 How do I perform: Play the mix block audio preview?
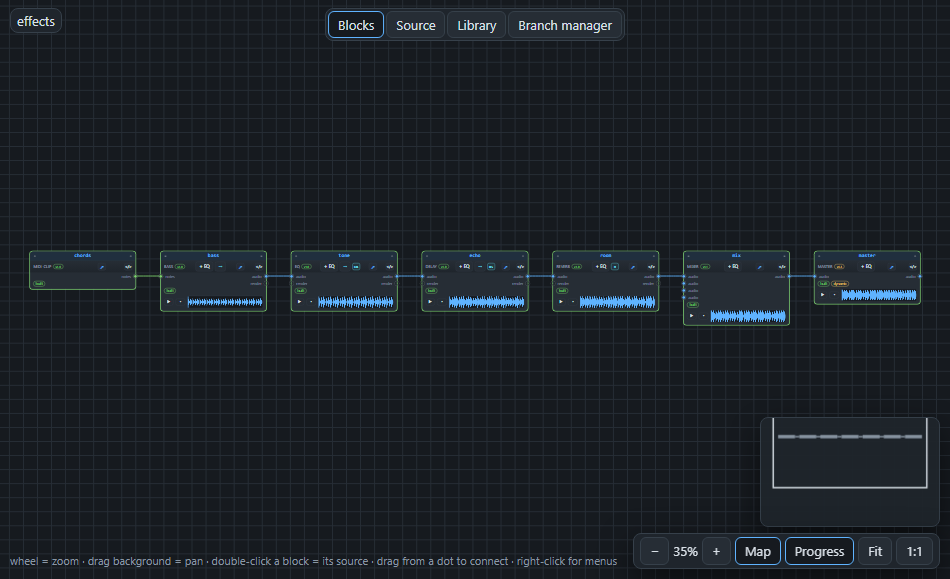pyautogui.click(x=692, y=316)
